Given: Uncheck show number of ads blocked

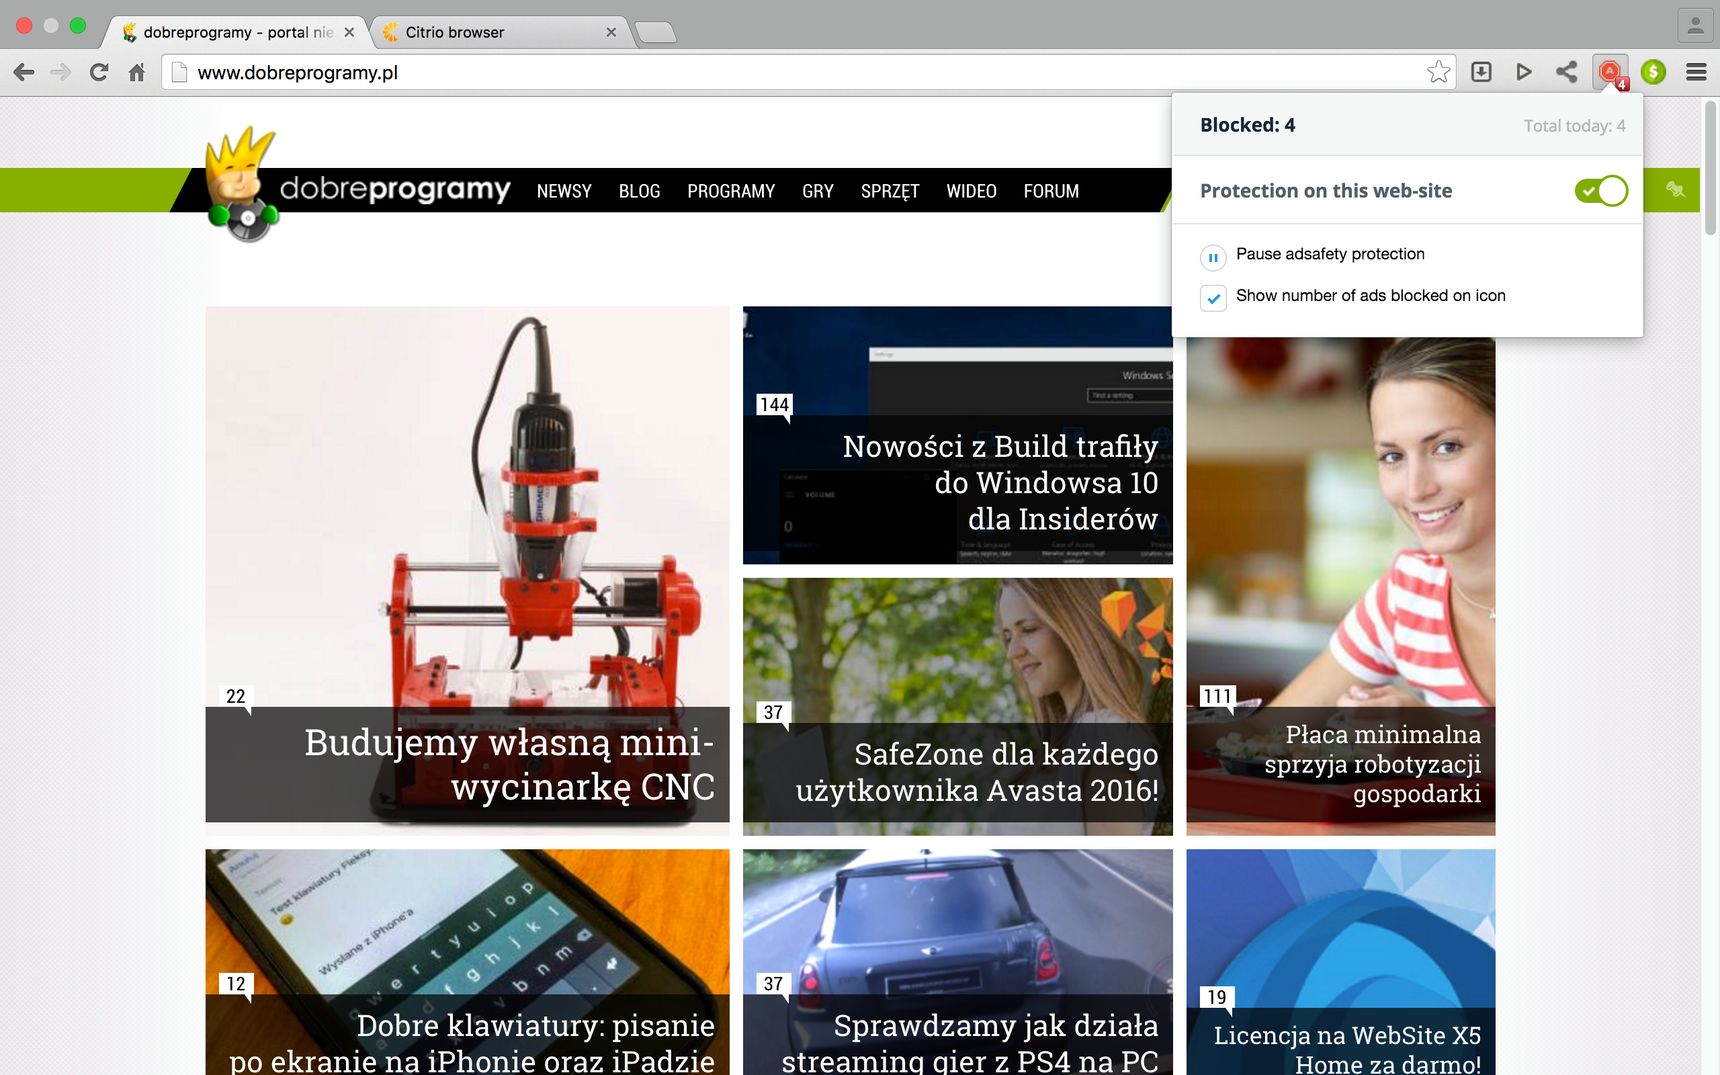Looking at the screenshot, I should tap(1213, 298).
